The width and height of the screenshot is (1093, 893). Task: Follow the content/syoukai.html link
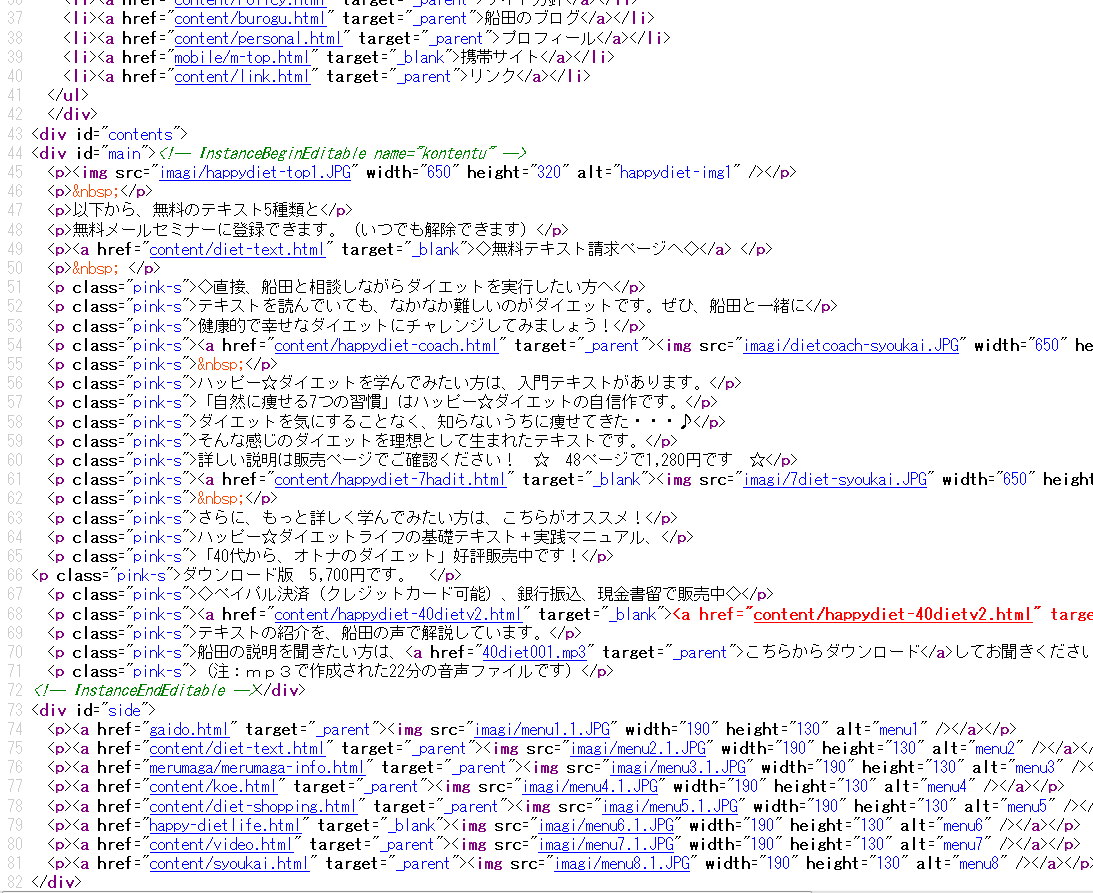(x=229, y=864)
